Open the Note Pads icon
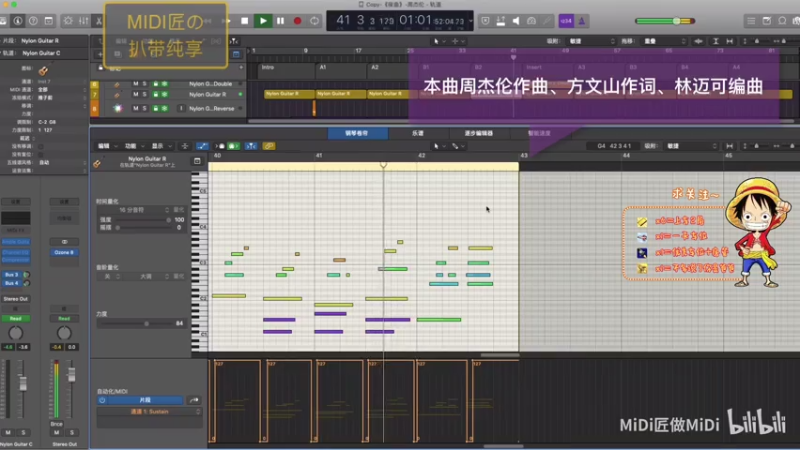 coord(767,21)
